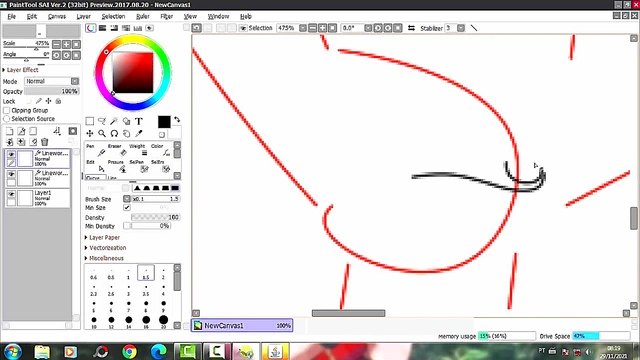
Task: Switch to the NewCanvas1 document tab
Action: click(242, 325)
